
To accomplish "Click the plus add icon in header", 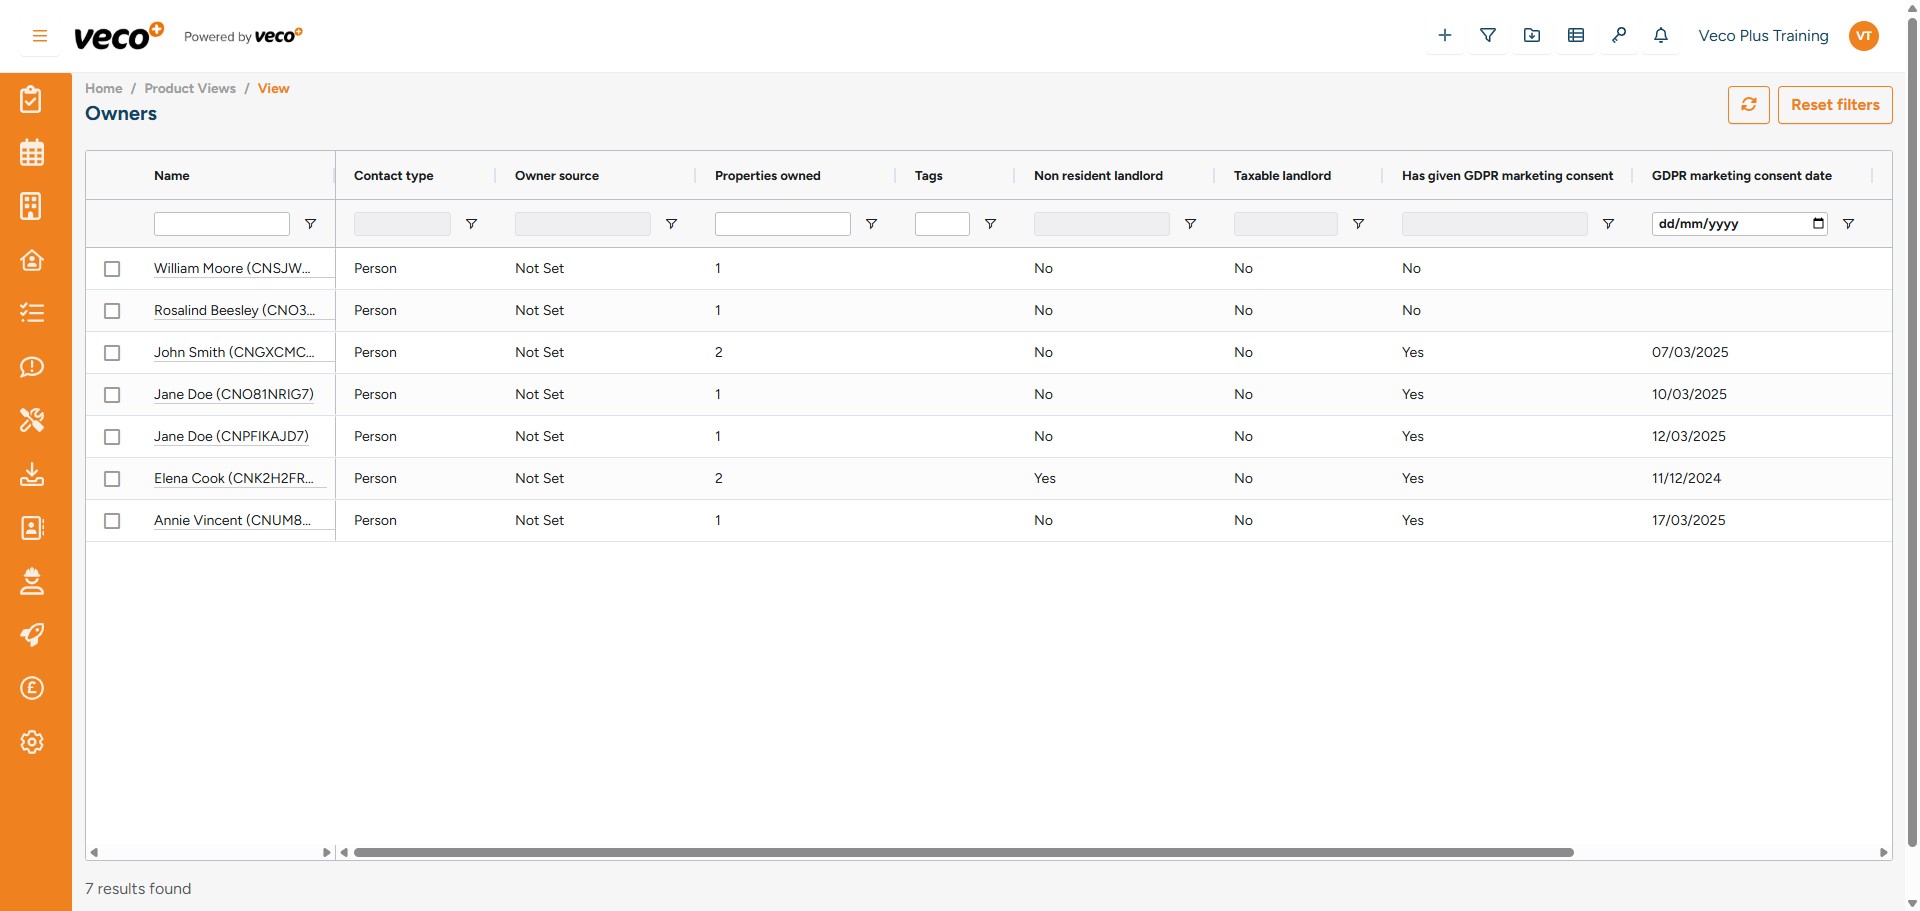I will coord(1444,36).
